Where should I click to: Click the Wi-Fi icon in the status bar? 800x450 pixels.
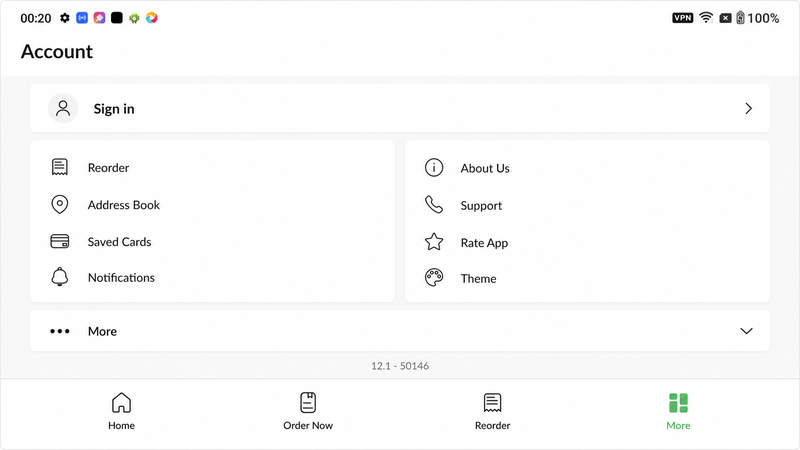point(706,17)
